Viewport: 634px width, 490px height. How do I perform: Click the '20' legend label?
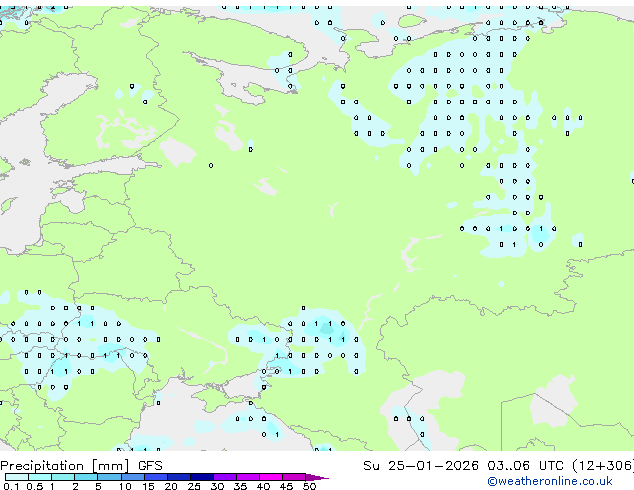coord(171,486)
